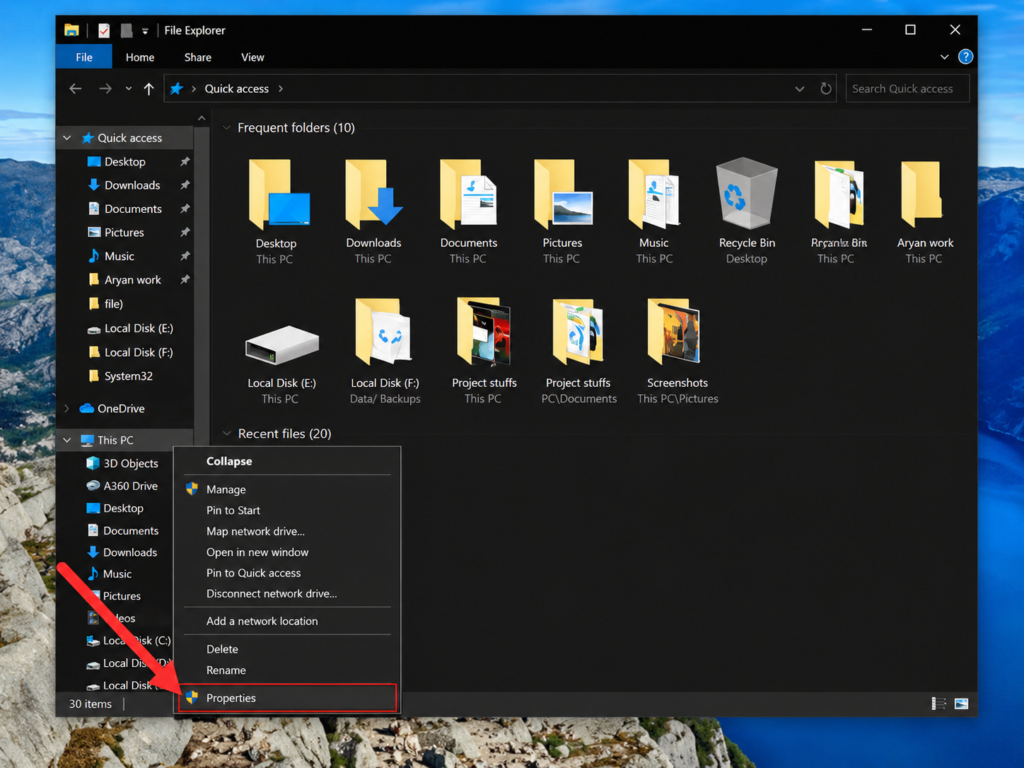Click the back navigation arrow
1024x768 pixels.
click(x=75, y=88)
